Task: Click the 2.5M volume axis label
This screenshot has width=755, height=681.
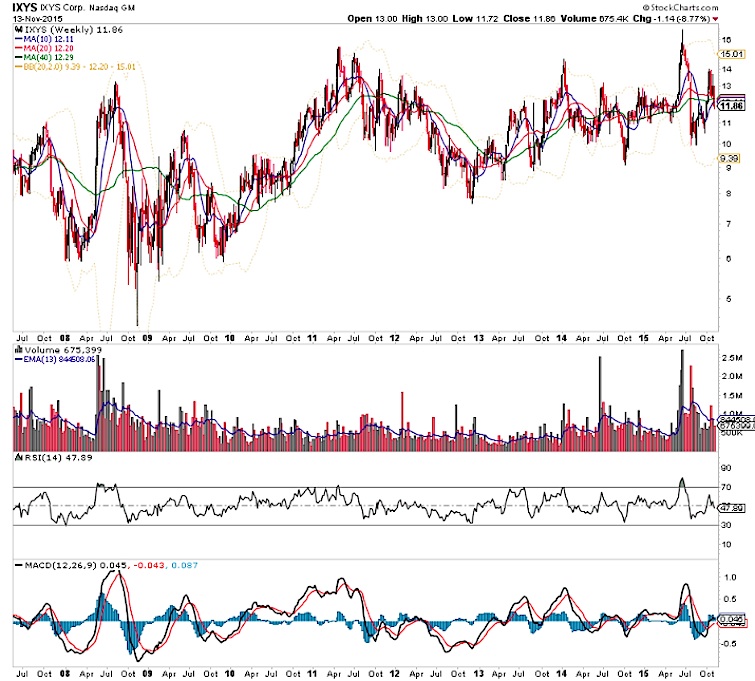Action: coord(732,358)
